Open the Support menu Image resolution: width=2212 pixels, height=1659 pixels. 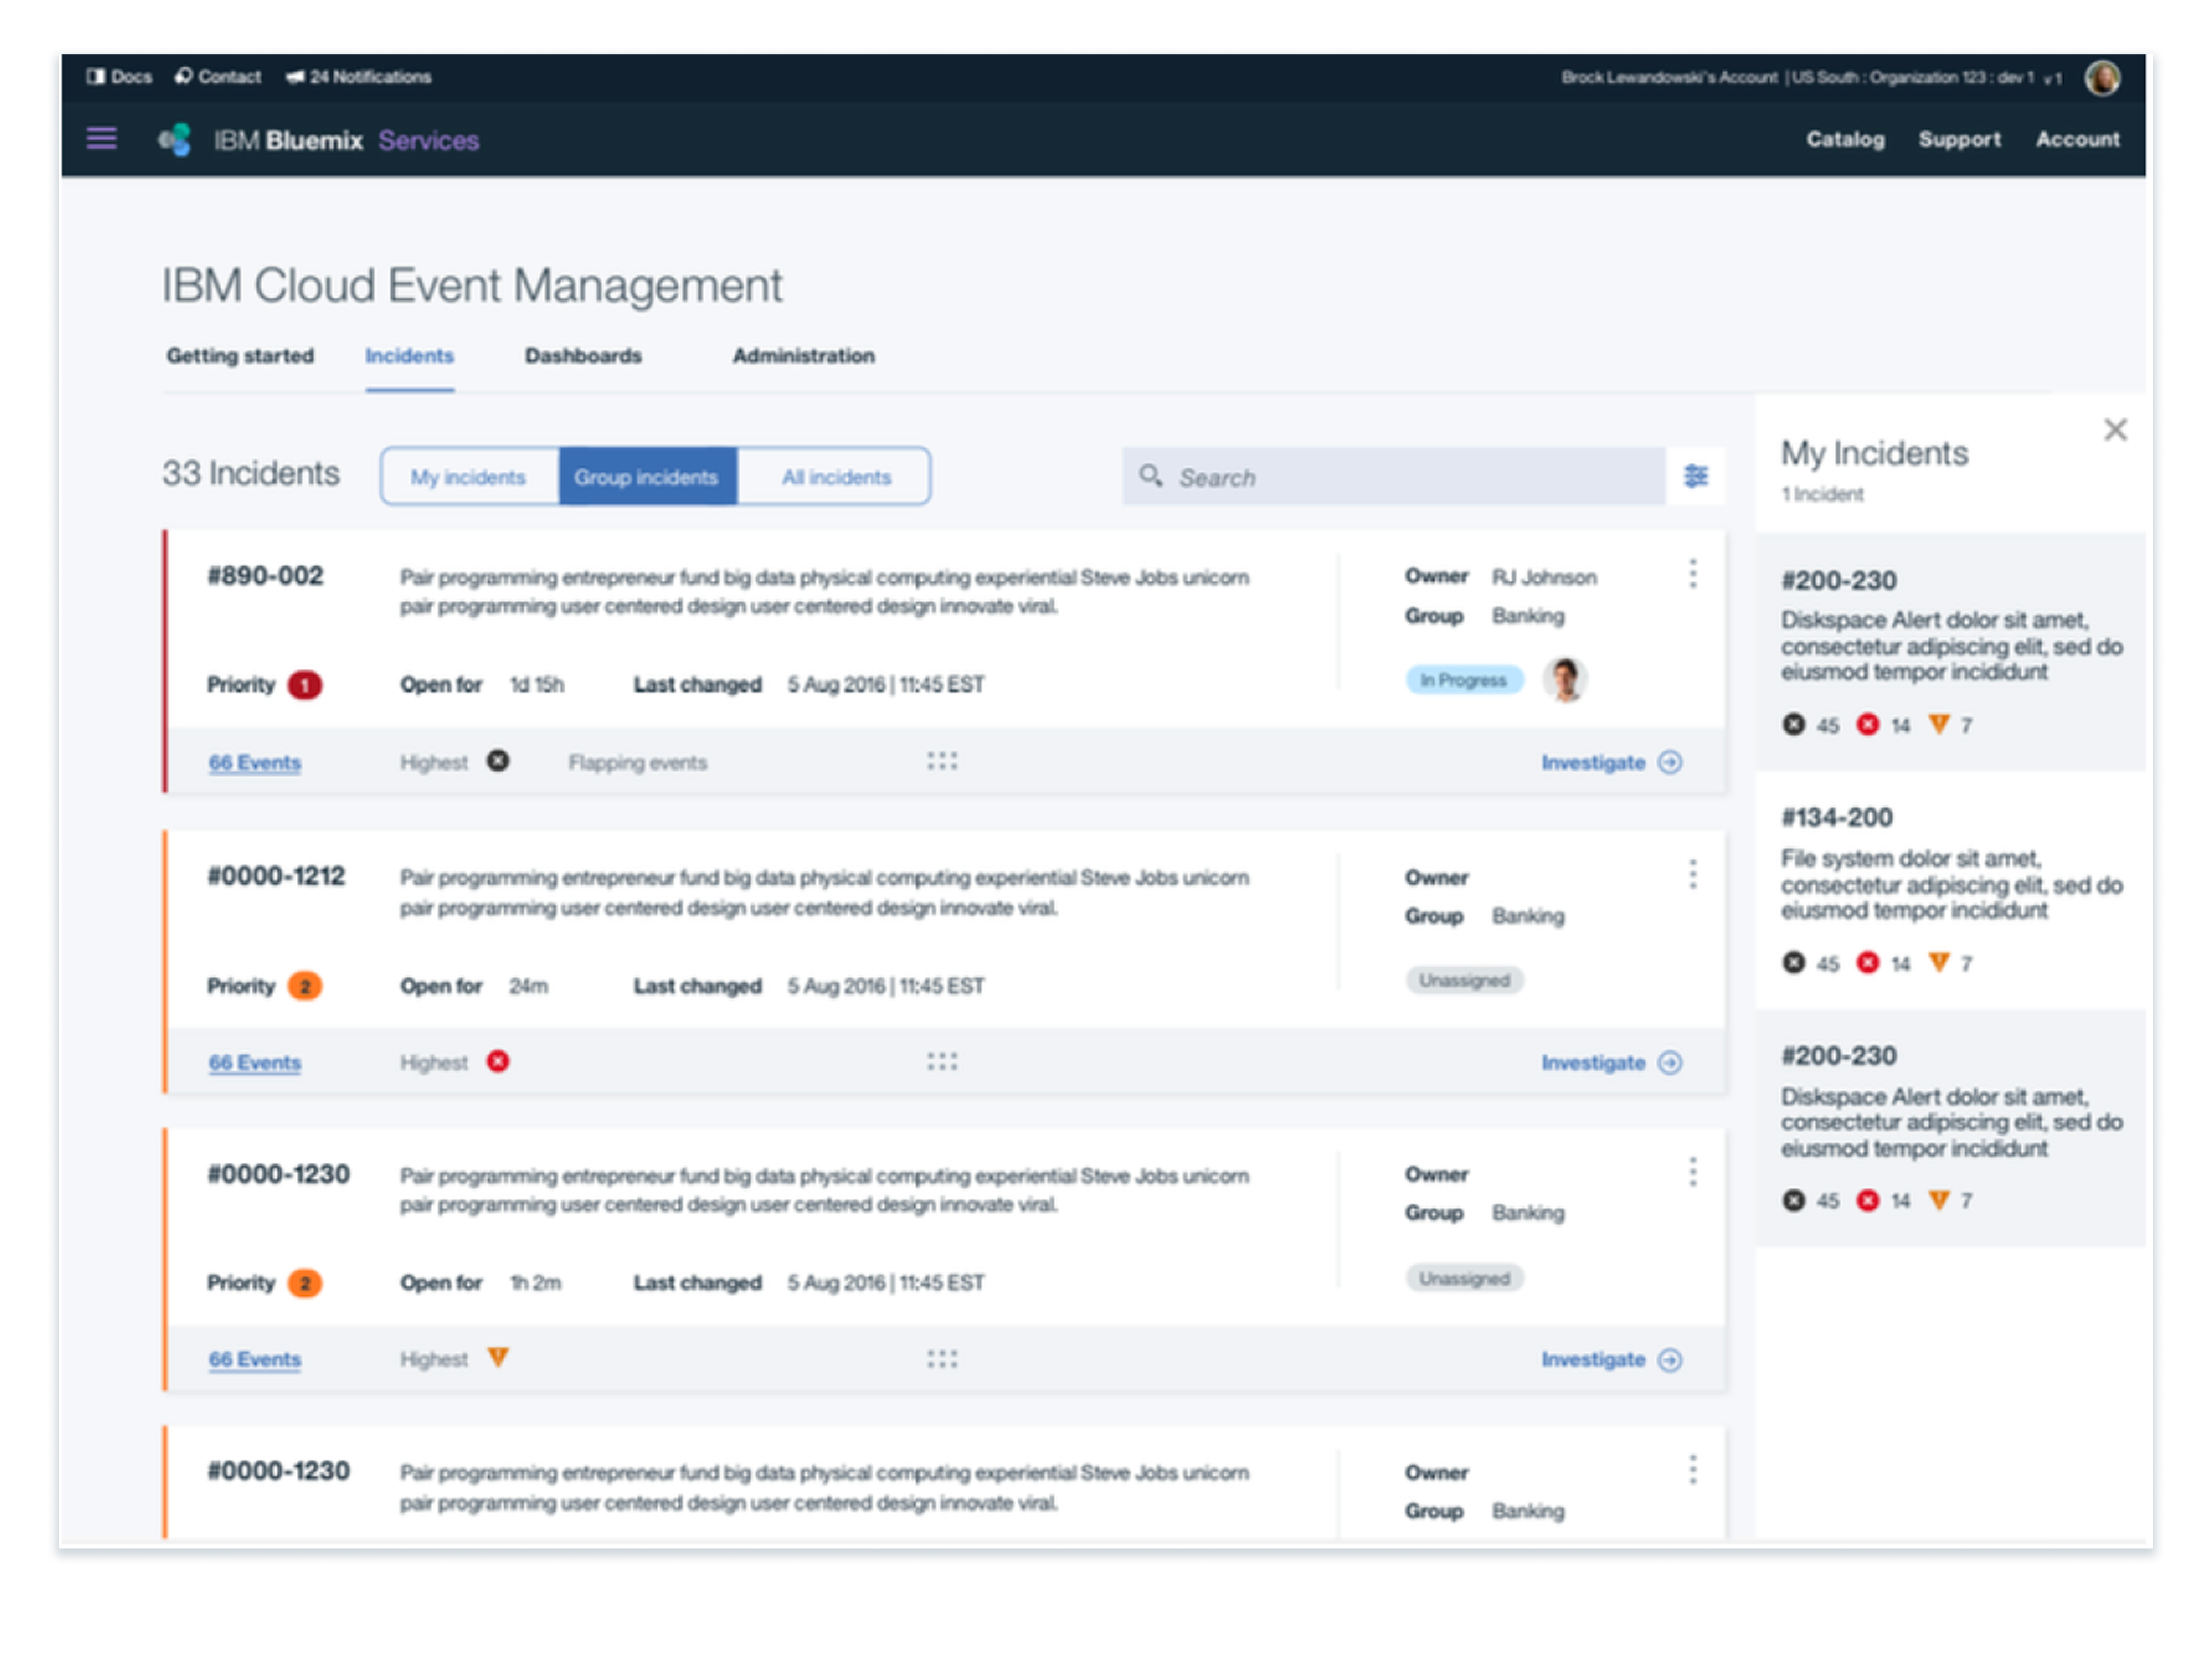[1959, 139]
